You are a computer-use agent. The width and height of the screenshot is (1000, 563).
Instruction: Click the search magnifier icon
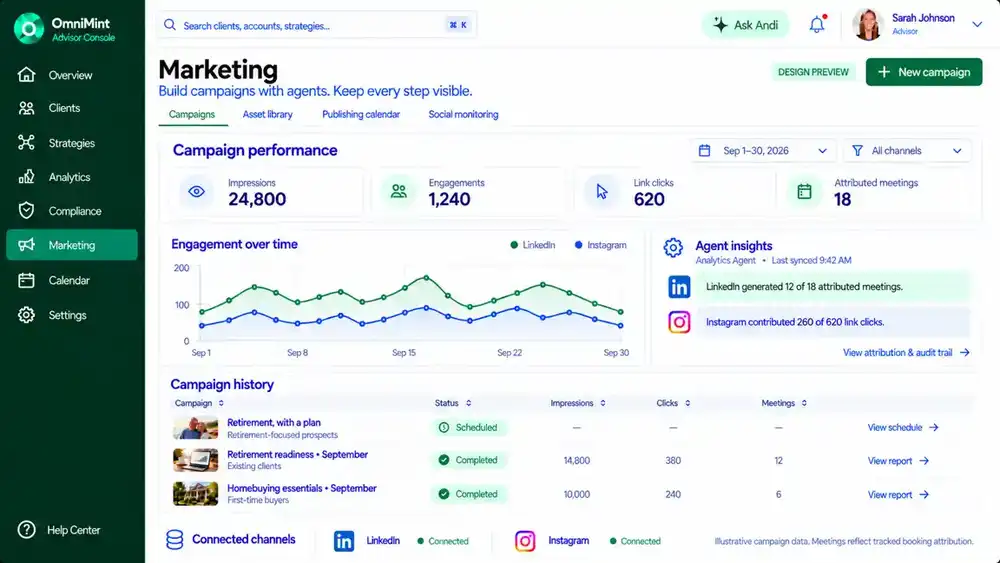[x=170, y=25]
